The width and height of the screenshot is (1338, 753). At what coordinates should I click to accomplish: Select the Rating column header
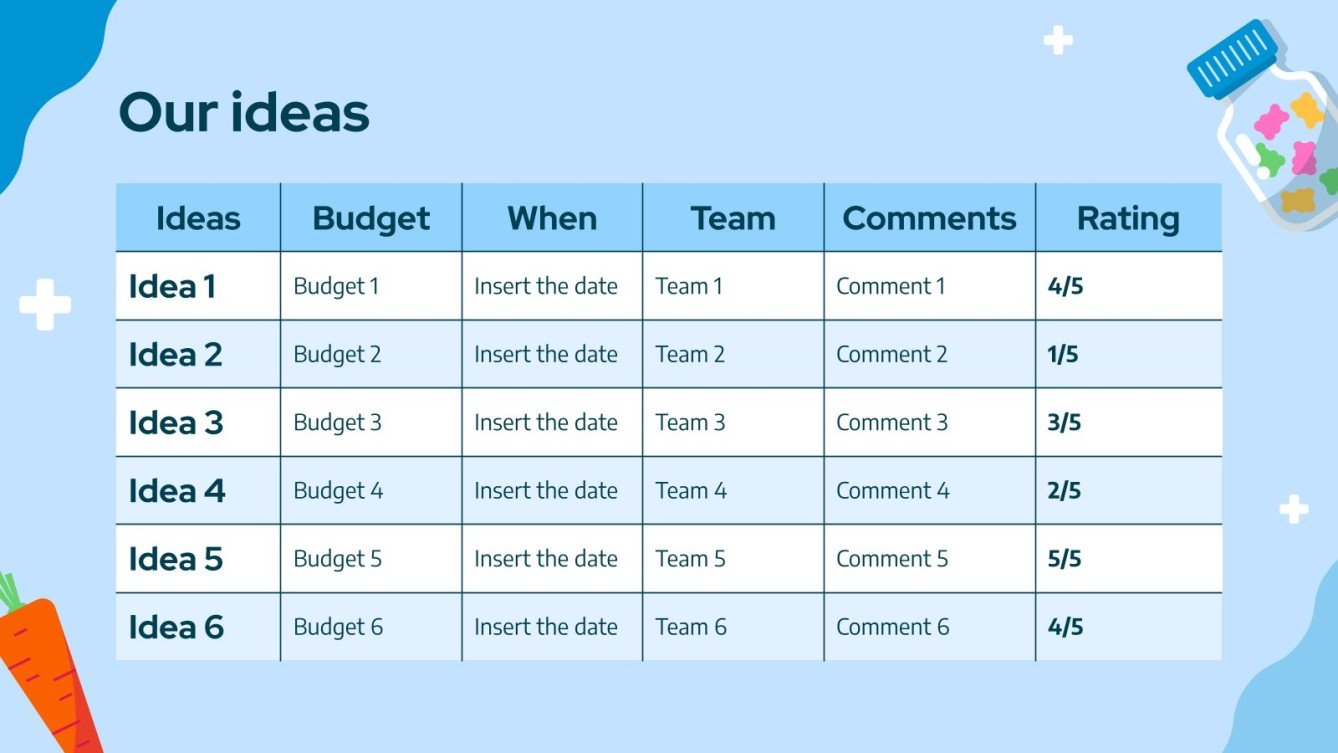[x=1128, y=218]
